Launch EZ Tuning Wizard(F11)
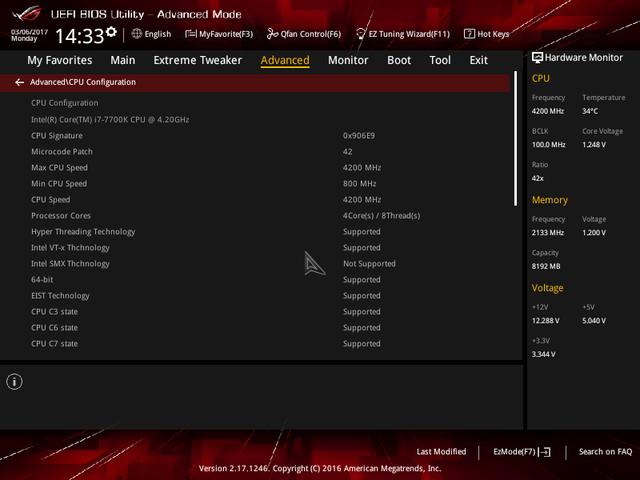 403,34
